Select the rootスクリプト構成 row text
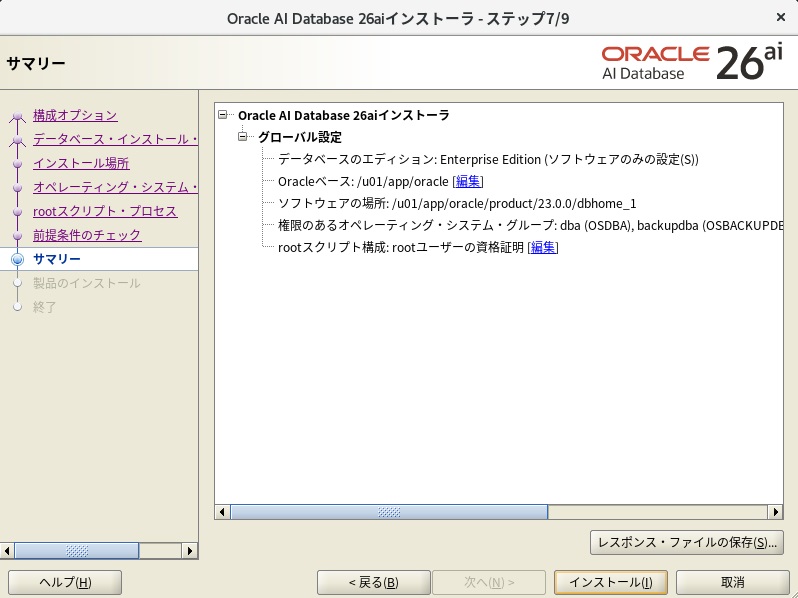This screenshot has height=598, width=798. click(418, 247)
